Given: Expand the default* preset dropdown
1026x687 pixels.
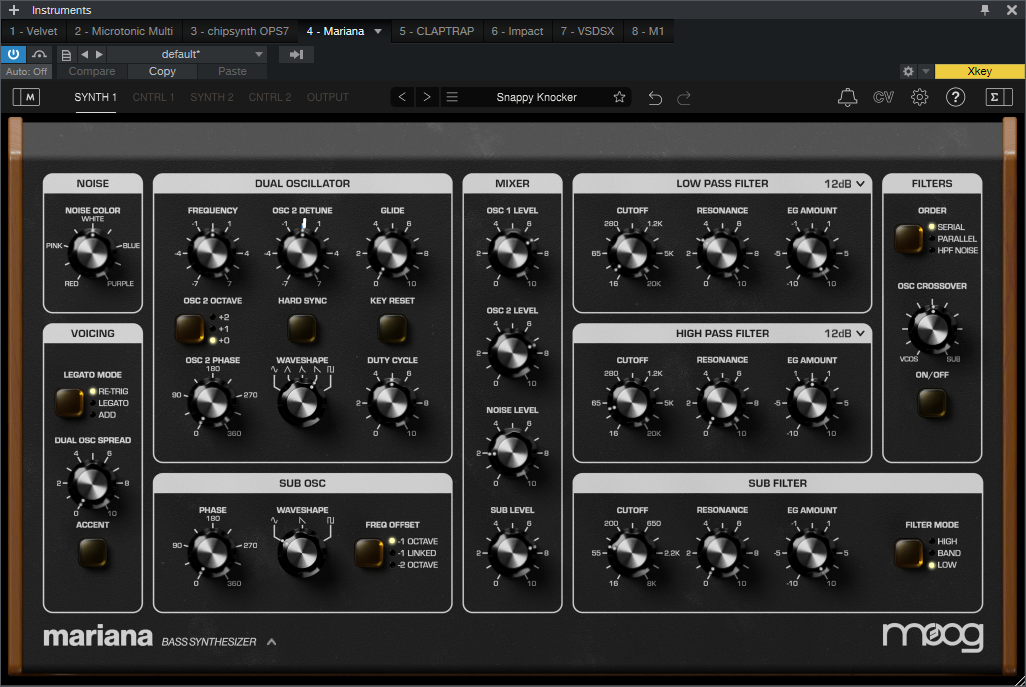Looking at the screenshot, I should 187,54.
